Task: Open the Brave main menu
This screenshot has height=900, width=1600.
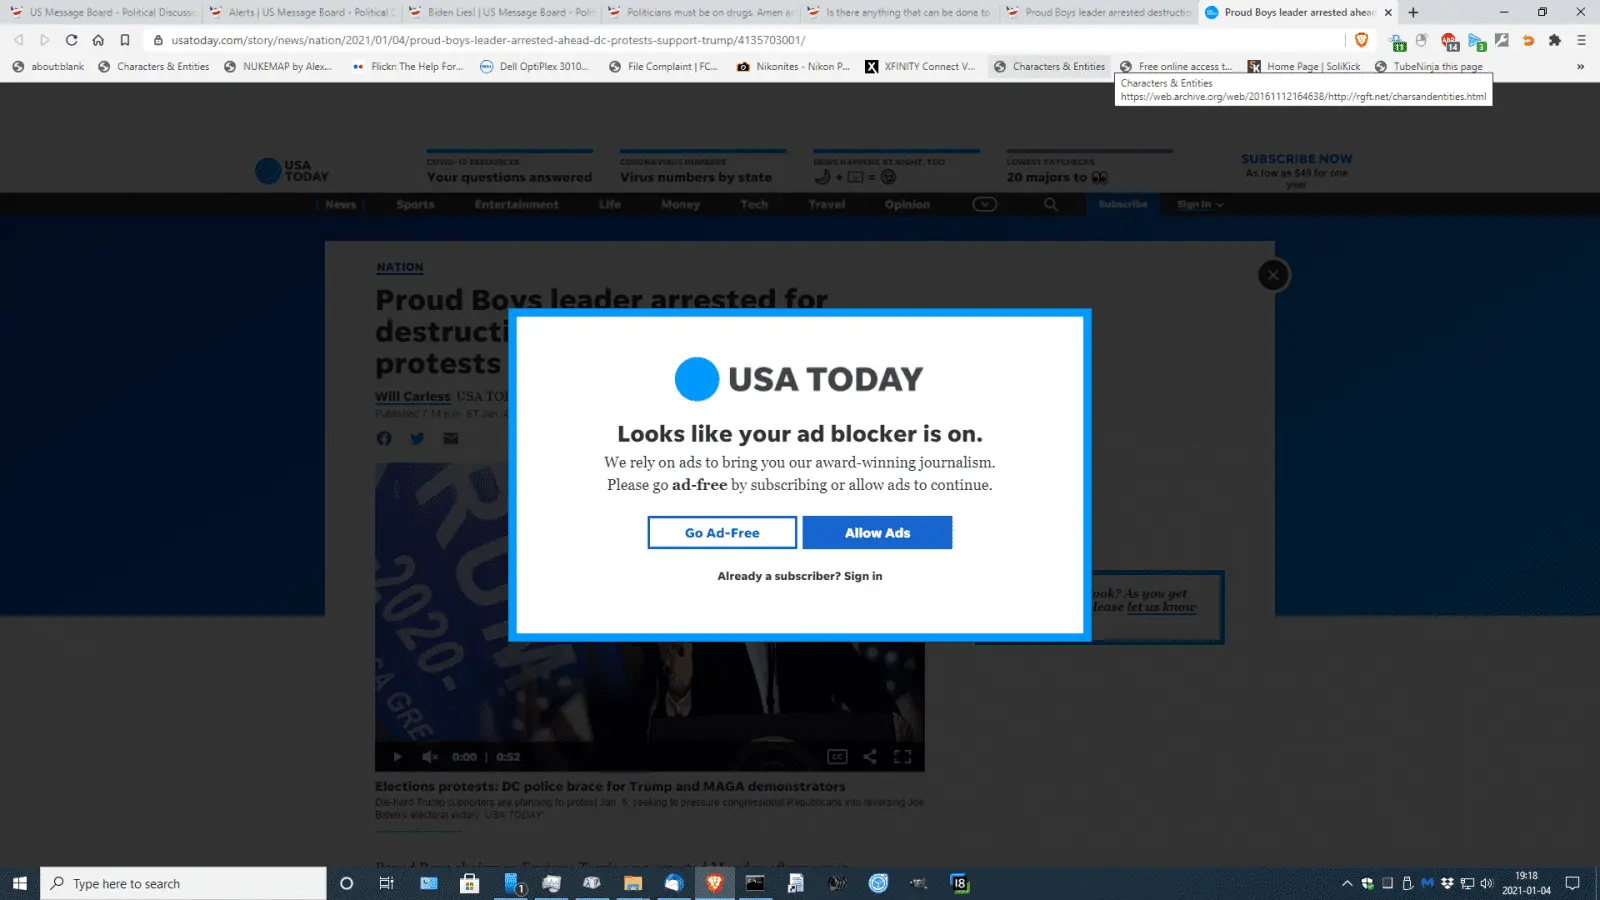Action: (x=1581, y=40)
